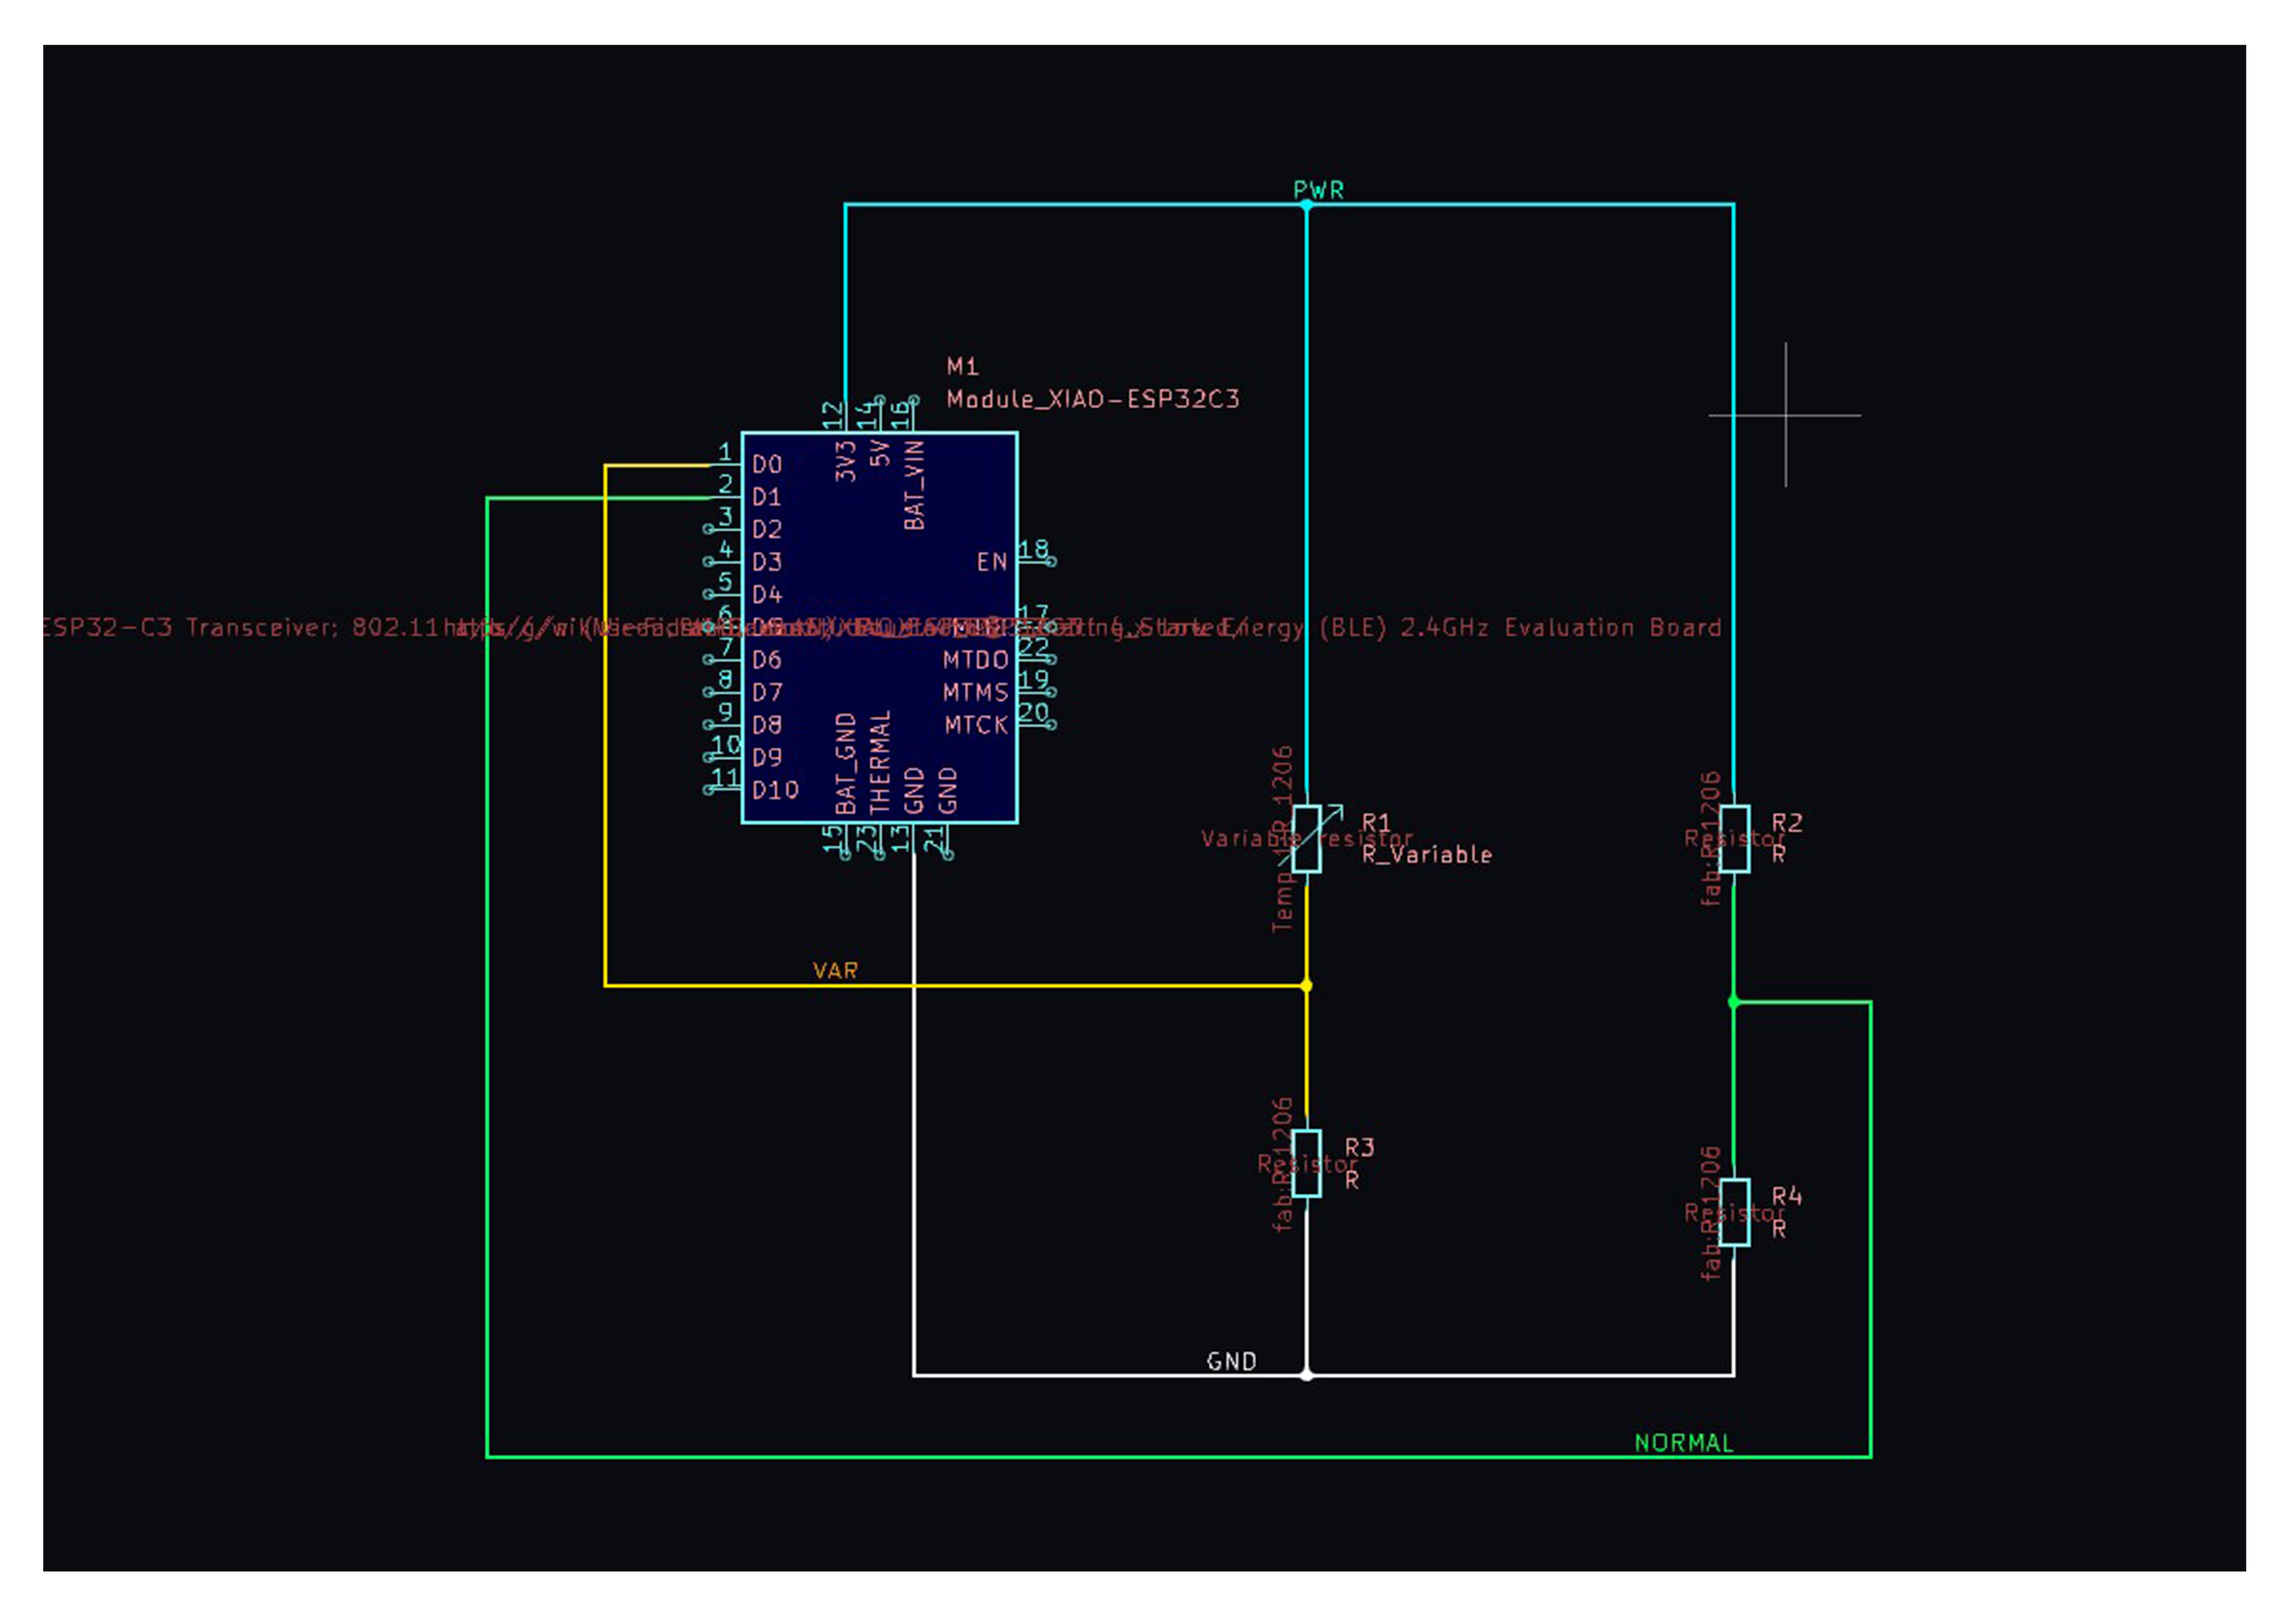Click the white GND junction dot
The image size is (2296, 1624).
click(x=1306, y=1376)
